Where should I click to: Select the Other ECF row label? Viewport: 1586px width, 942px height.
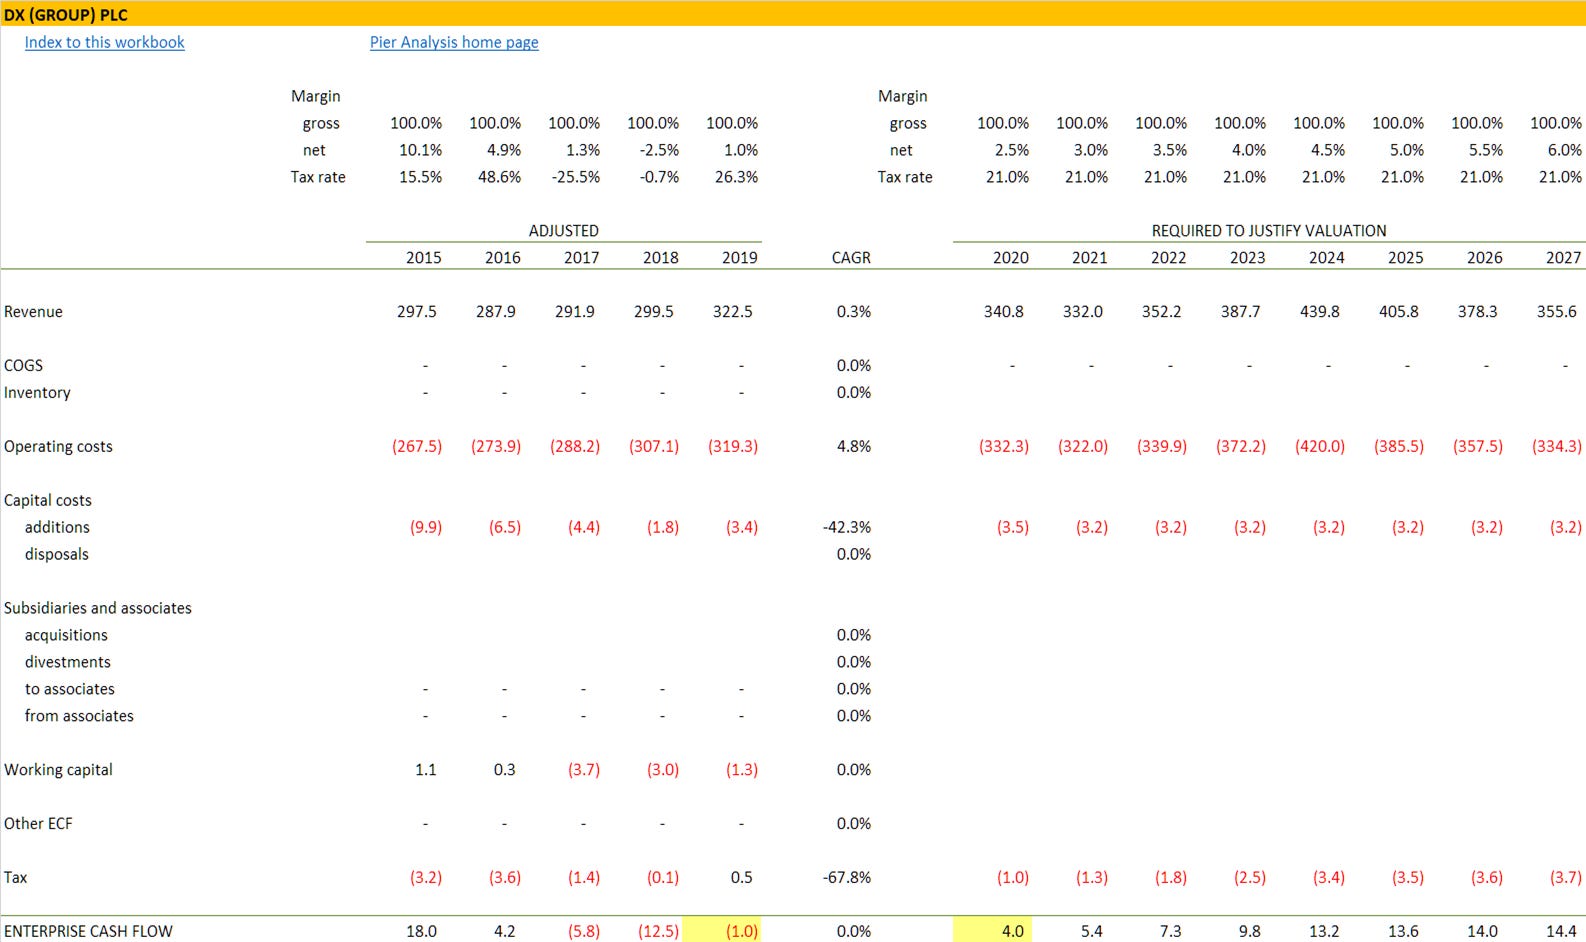tap(38, 824)
